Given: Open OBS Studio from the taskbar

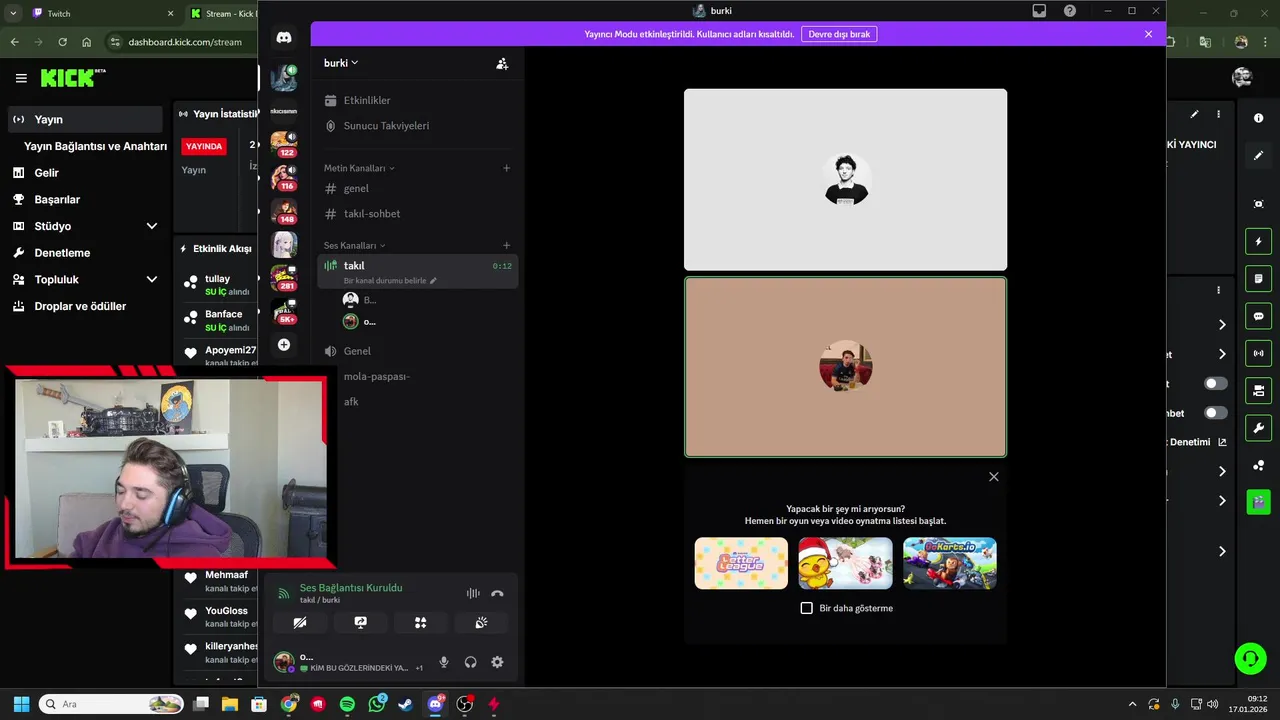Looking at the screenshot, I should [x=464, y=704].
